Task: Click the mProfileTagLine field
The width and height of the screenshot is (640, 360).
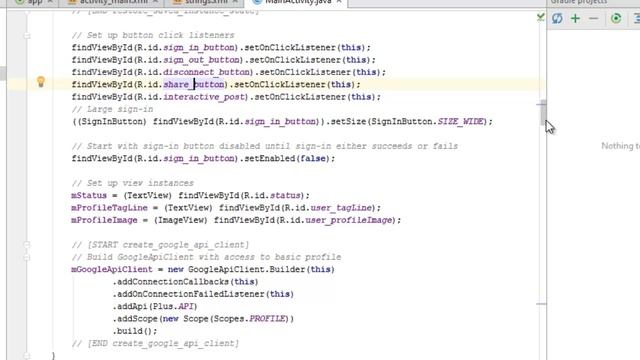Action: click(x=109, y=208)
